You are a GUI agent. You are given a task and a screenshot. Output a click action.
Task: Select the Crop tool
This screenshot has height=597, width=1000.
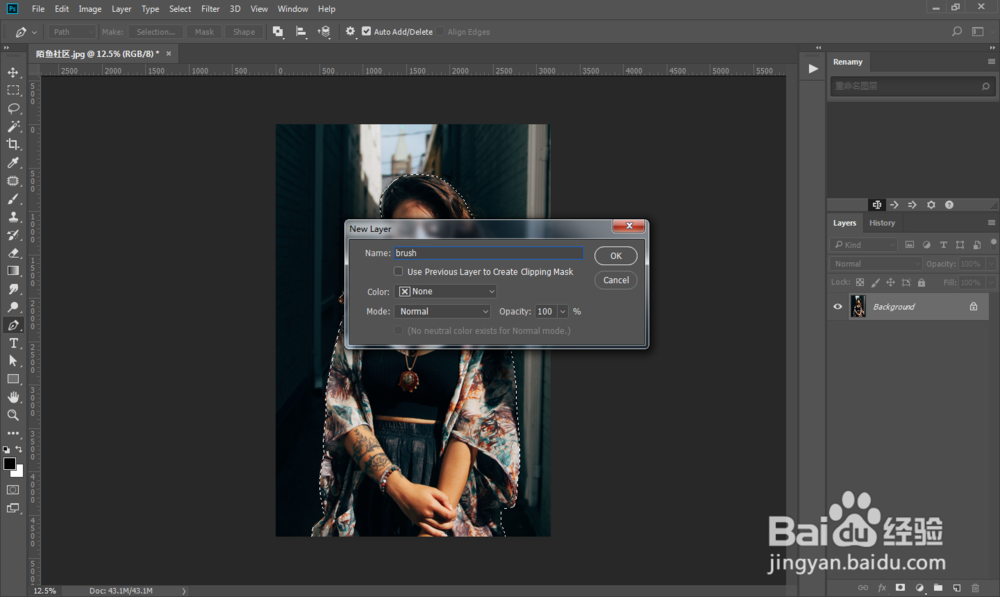[13, 144]
